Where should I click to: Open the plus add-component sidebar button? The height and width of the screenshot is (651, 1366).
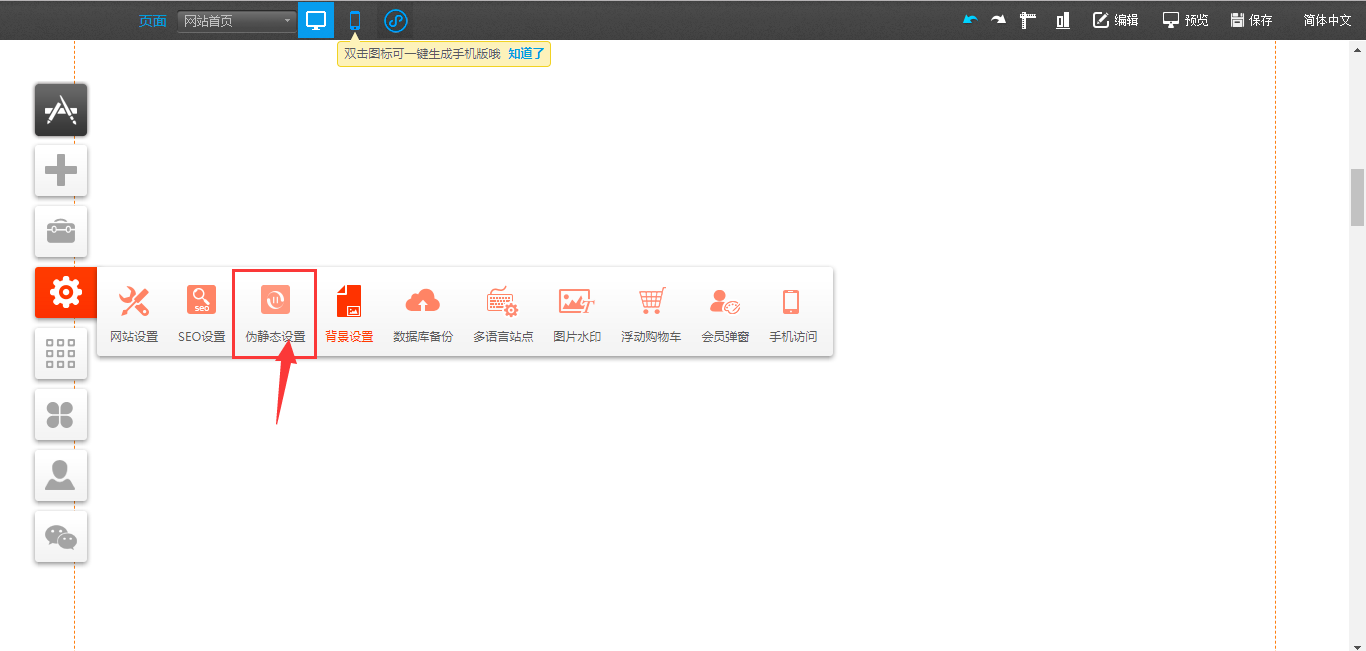click(x=61, y=171)
